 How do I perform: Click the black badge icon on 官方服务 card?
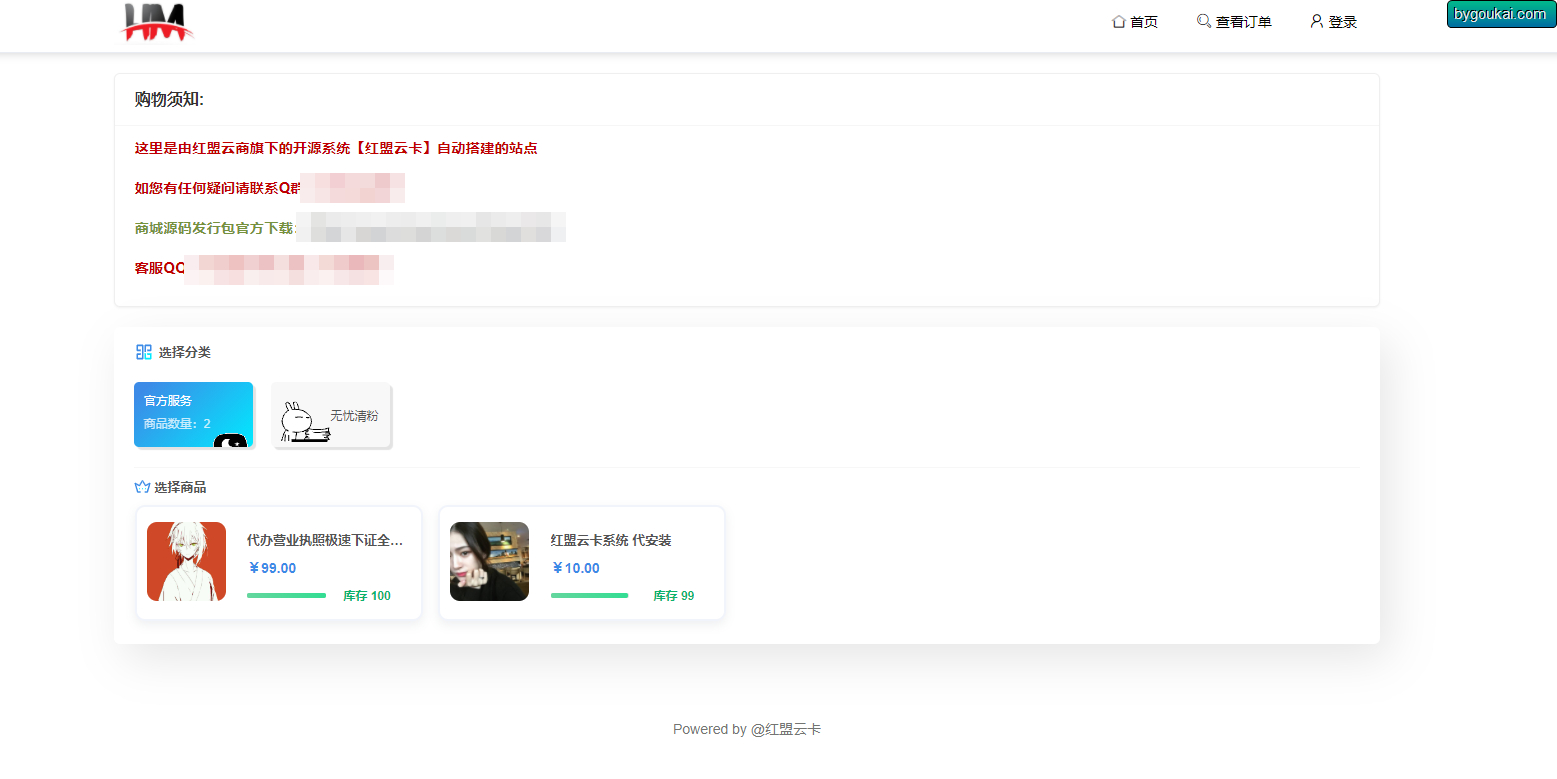231,440
